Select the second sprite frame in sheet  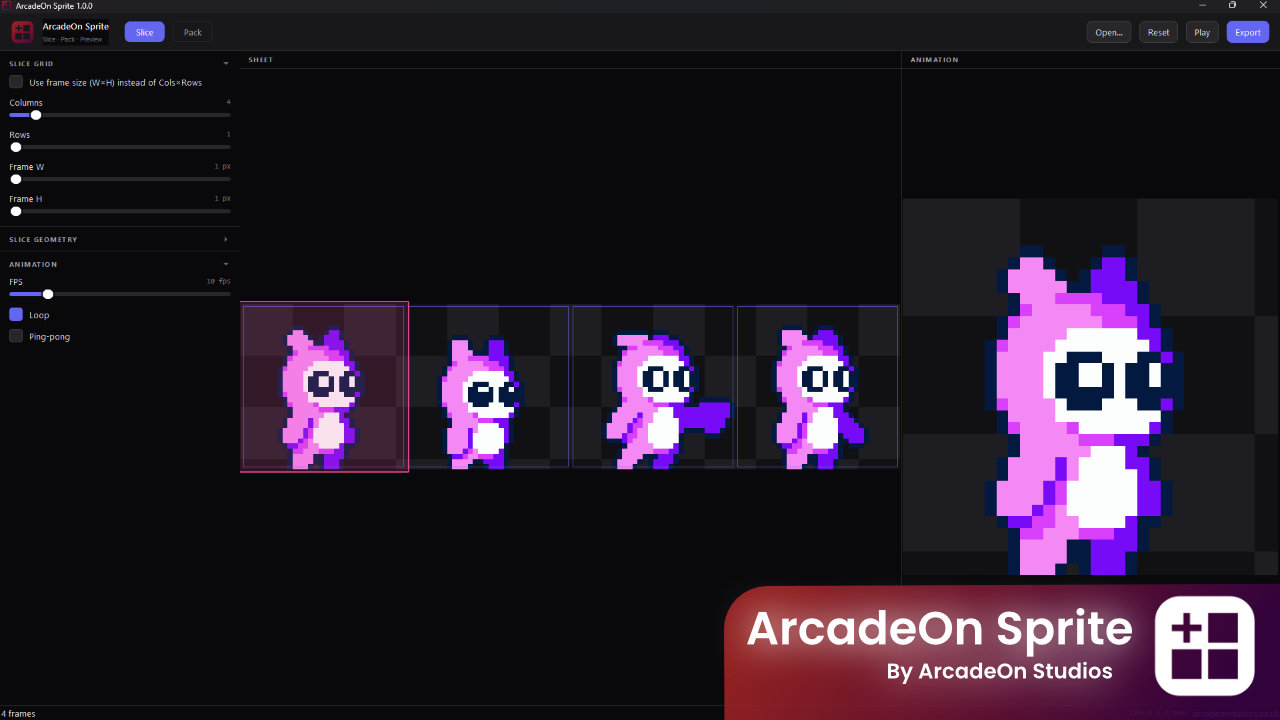pyautogui.click(x=488, y=387)
